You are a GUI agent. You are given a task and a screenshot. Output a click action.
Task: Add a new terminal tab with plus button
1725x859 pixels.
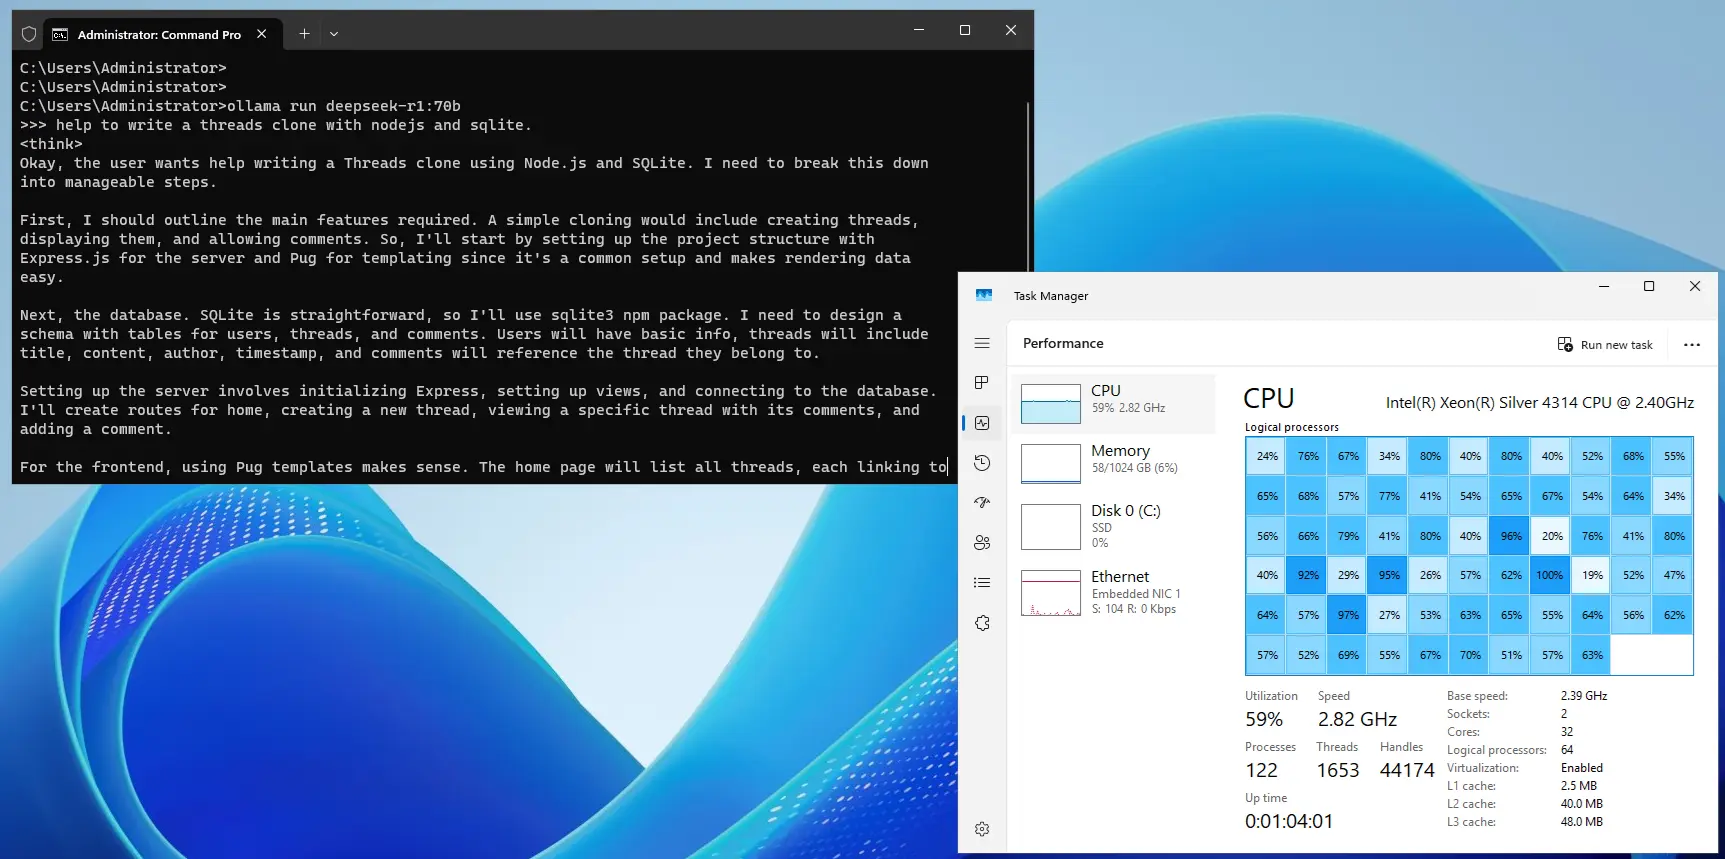(304, 34)
